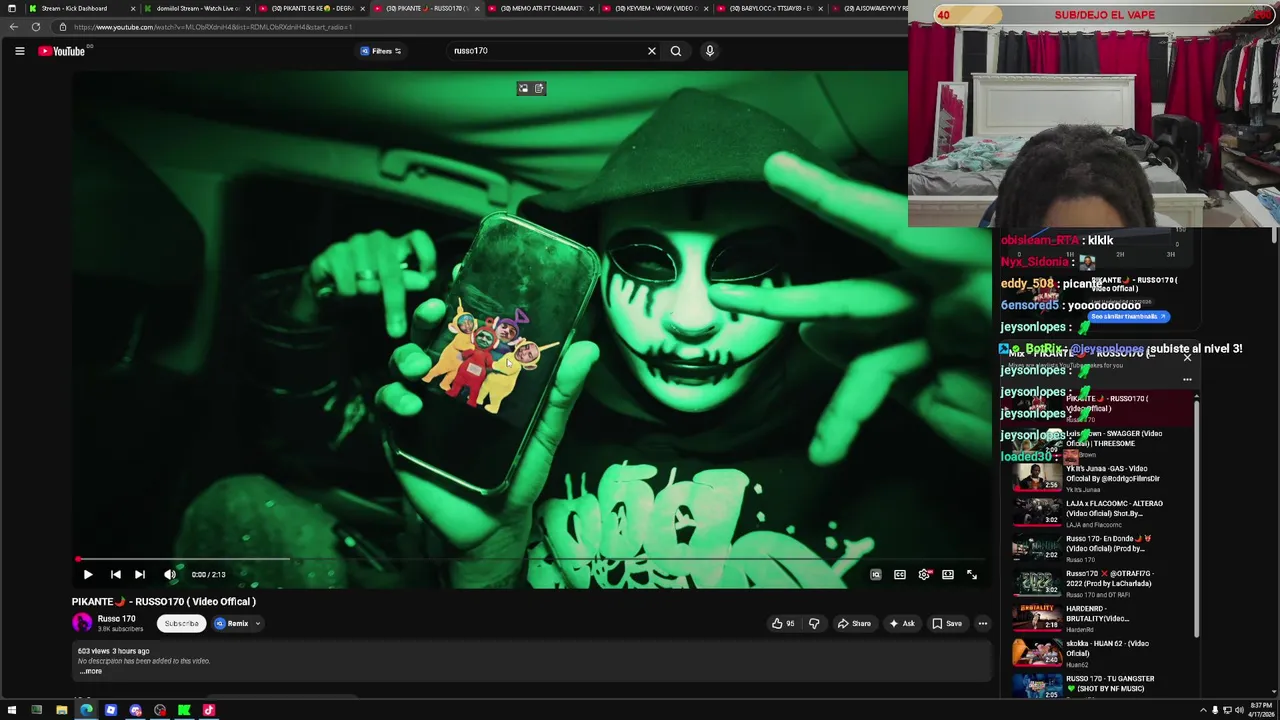The image size is (1280, 720).
Task: Open the green Kick app in taskbar
Action: coord(184,711)
